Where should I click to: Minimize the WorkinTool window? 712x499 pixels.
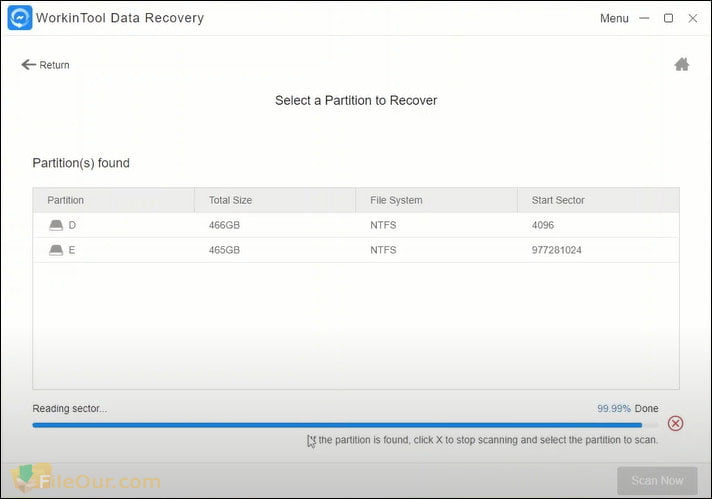tap(644, 18)
